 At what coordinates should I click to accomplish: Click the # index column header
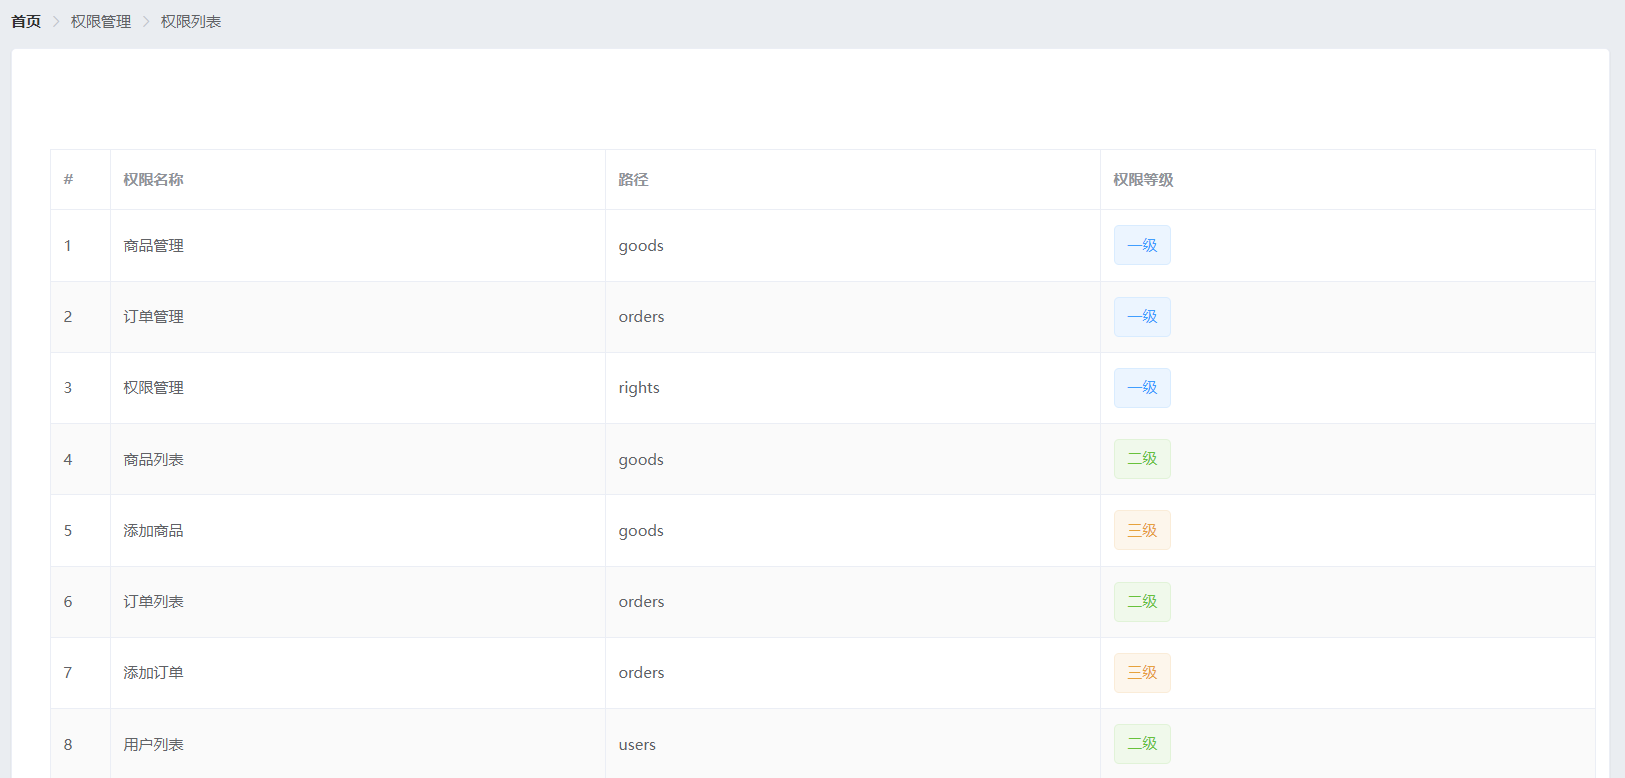(x=68, y=180)
